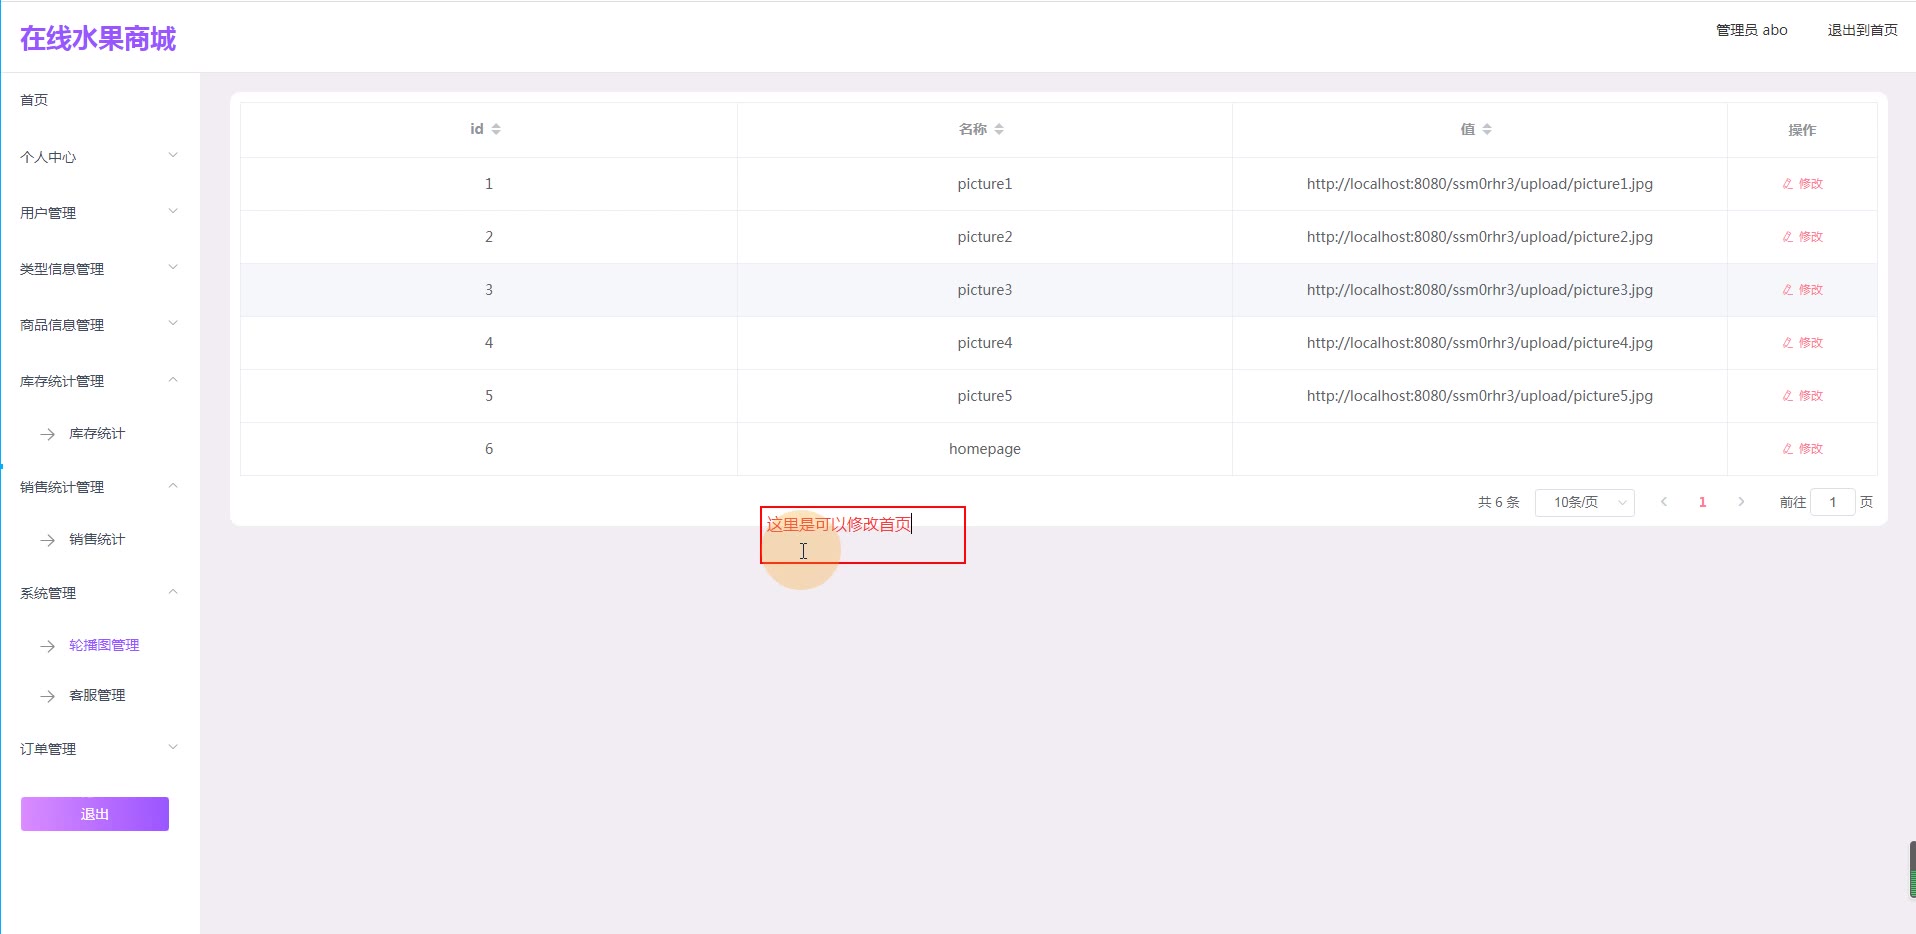Click the arrow icon beside 库存统计
The height and width of the screenshot is (934, 1916).
[x=47, y=434]
